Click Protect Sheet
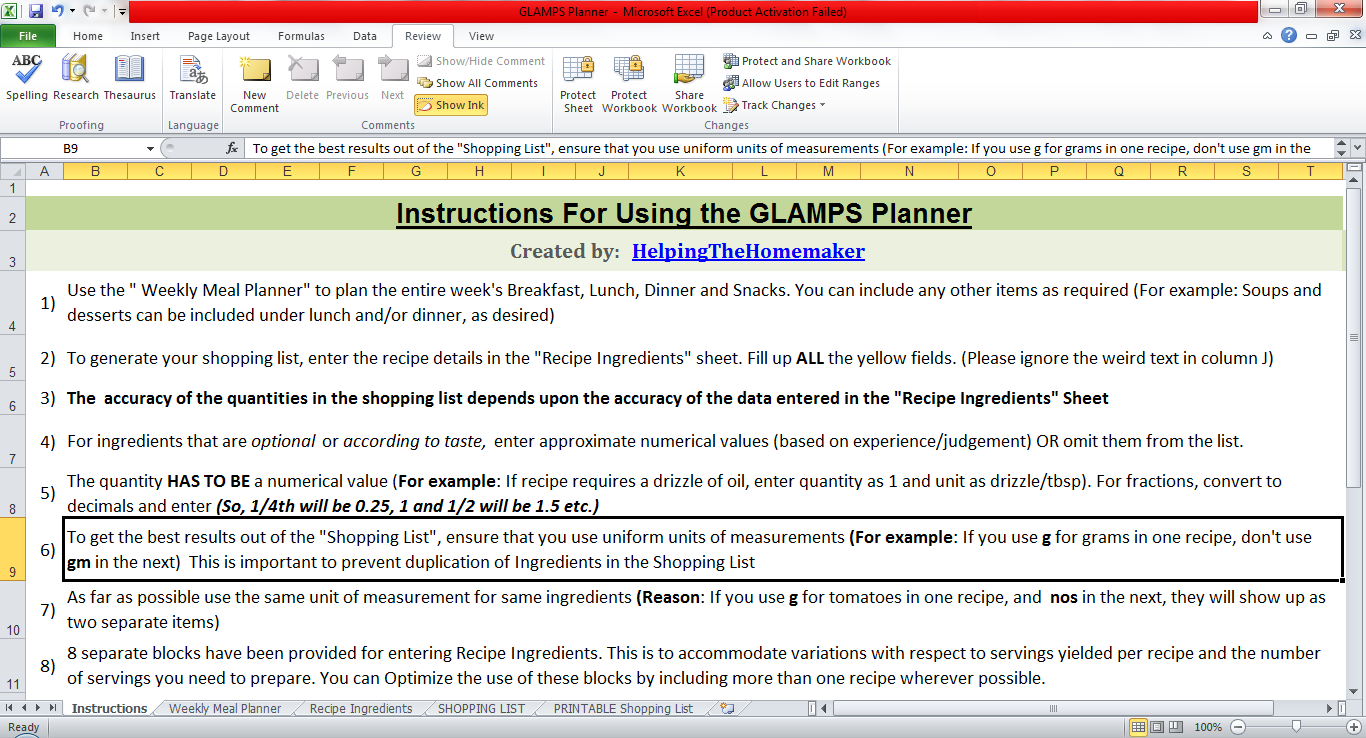Viewport: 1366px width, 738px height. tap(578, 84)
